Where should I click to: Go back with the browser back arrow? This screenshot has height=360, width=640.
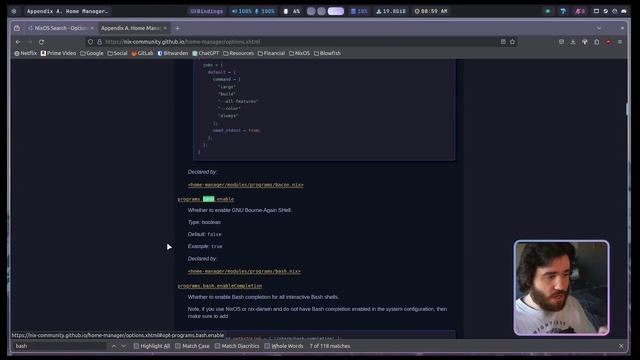point(18,42)
